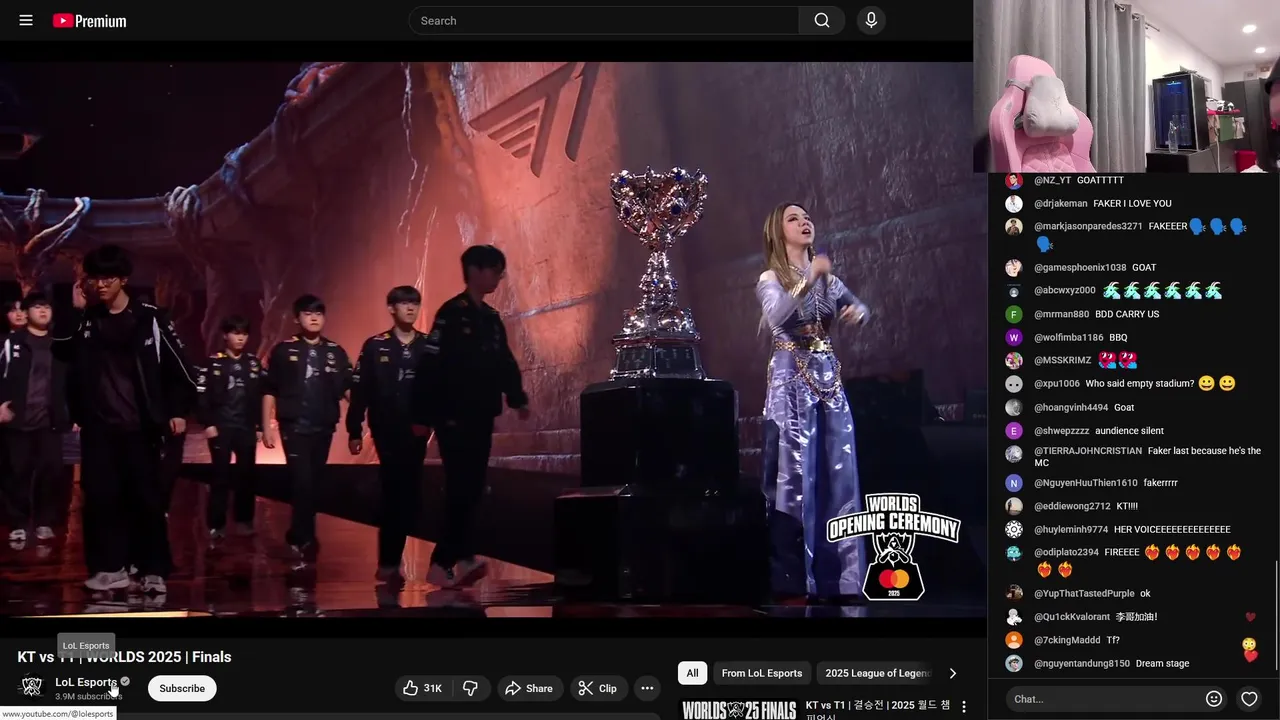Open LoL Esports channel name link
The width and height of the screenshot is (1280, 720).
point(86,682)
